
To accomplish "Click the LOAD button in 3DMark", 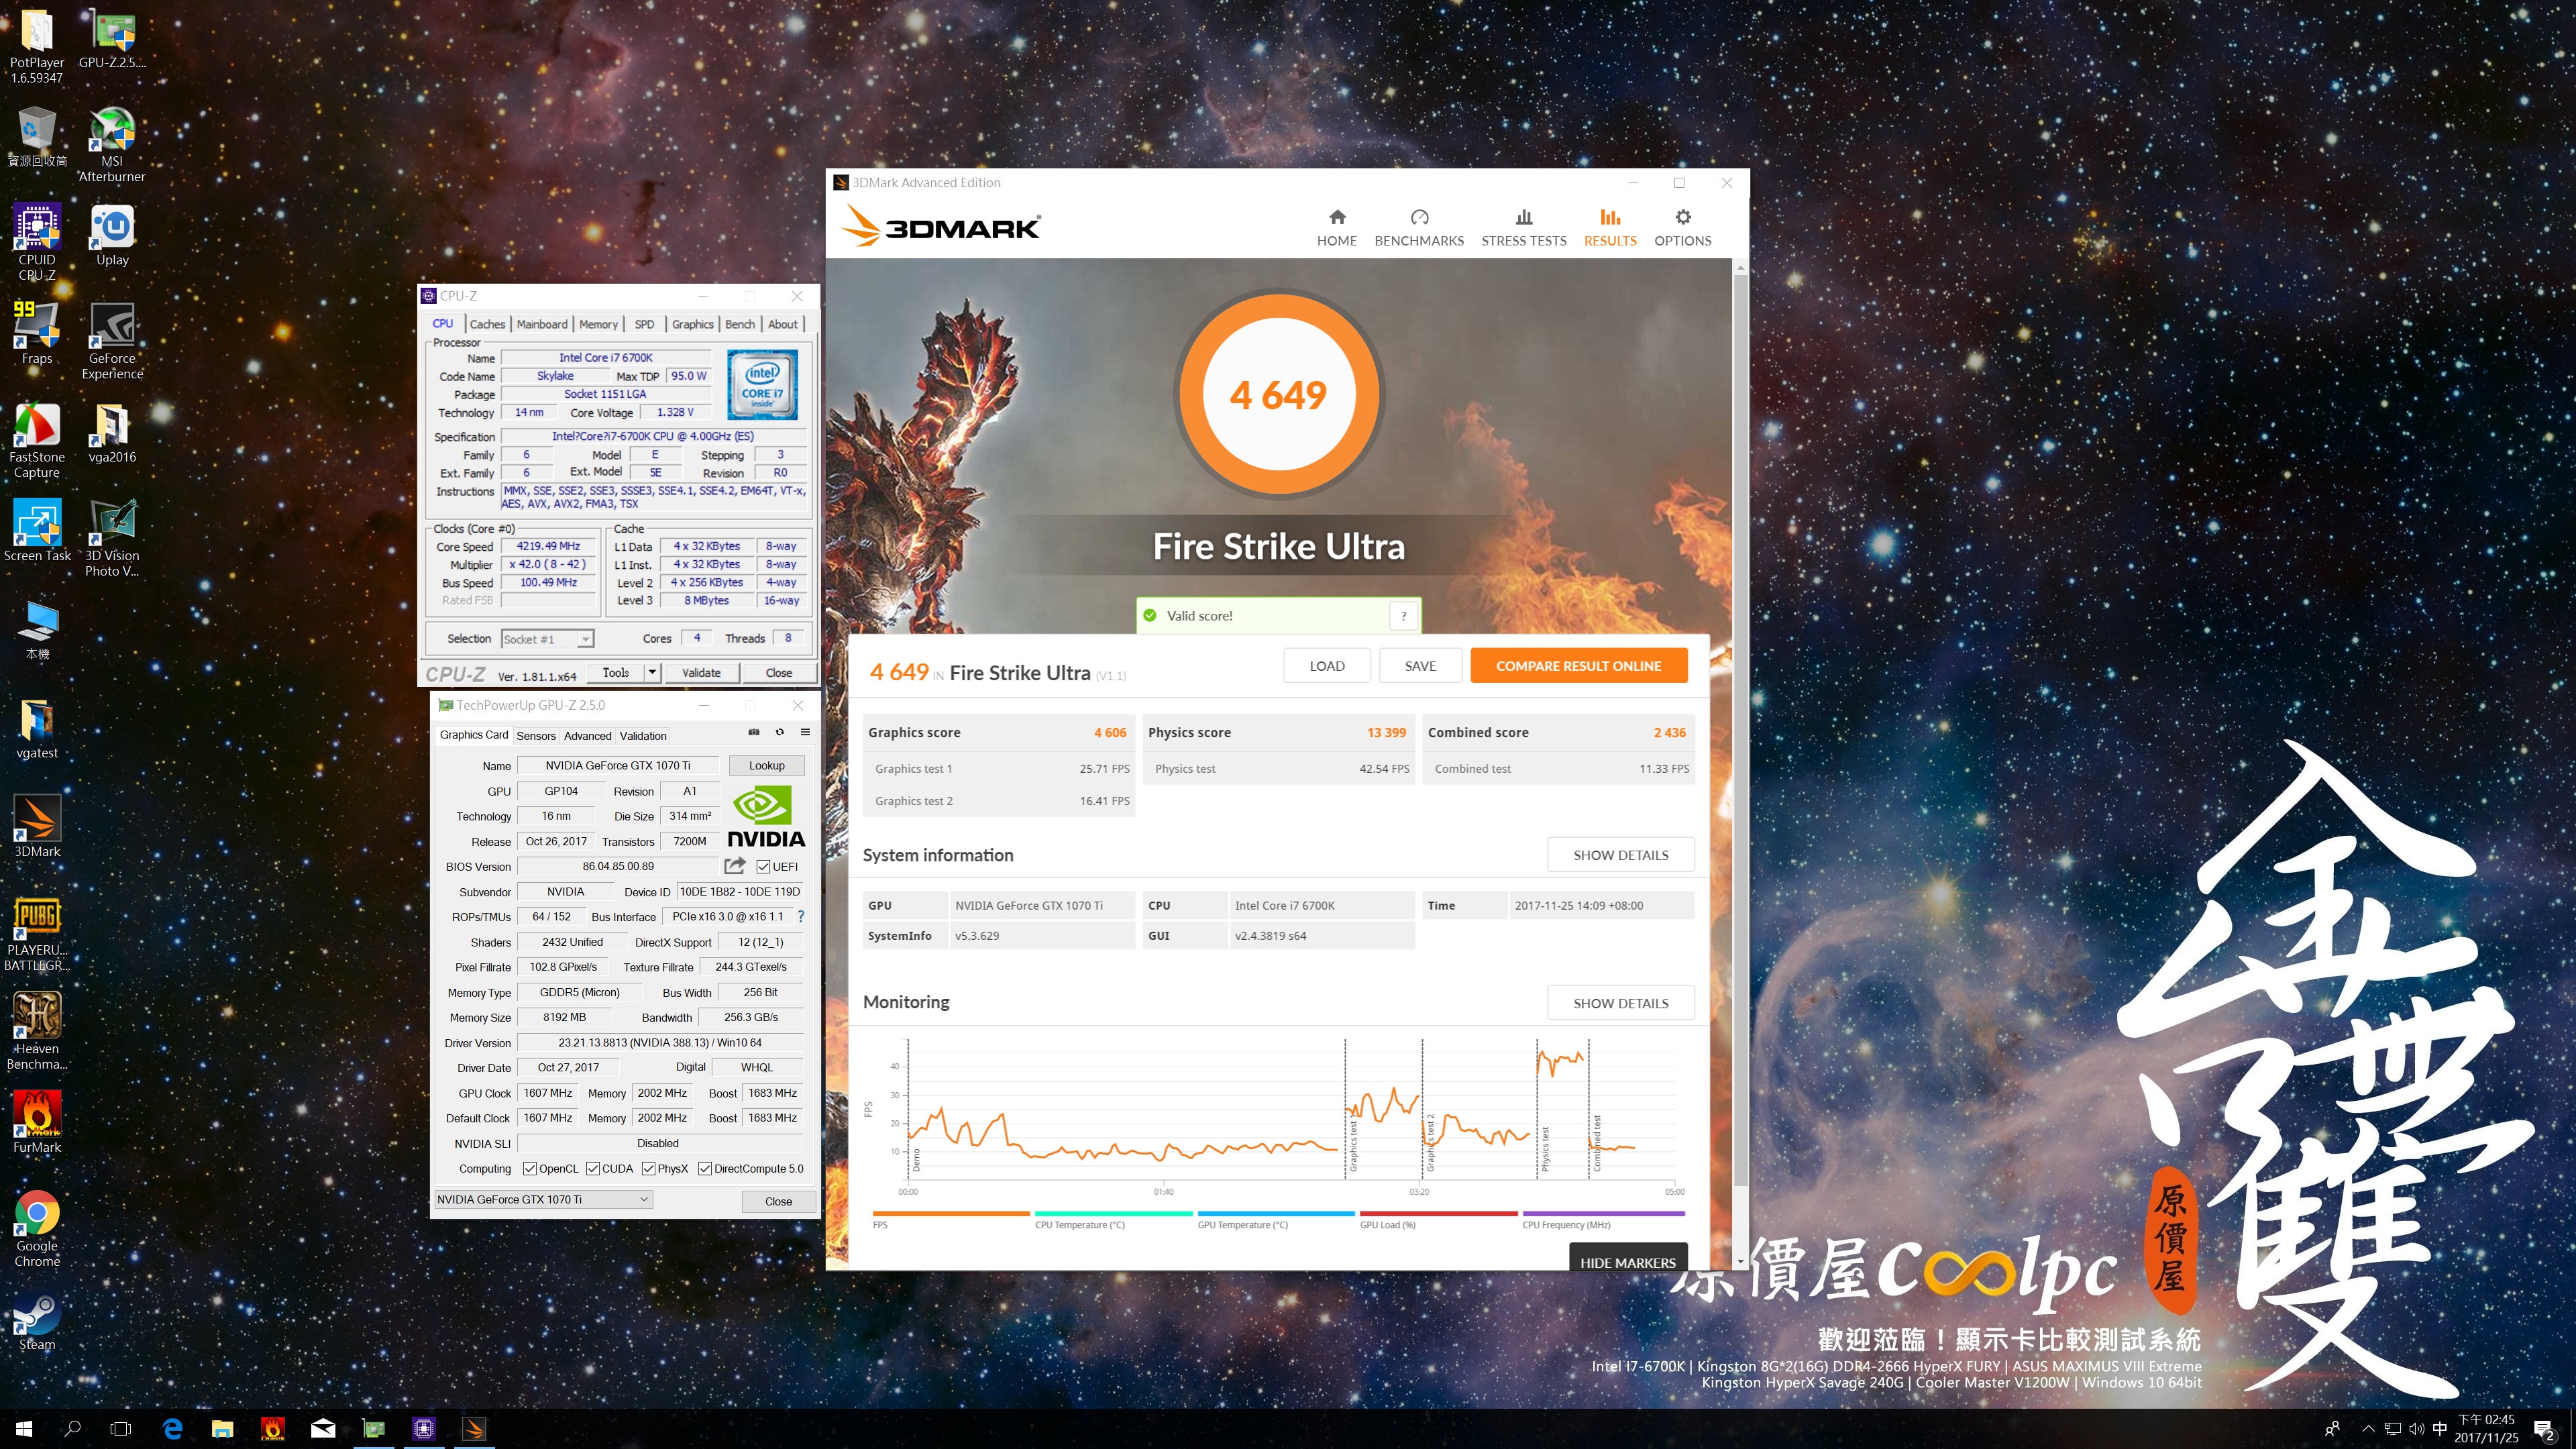I will click(1326, 666).
